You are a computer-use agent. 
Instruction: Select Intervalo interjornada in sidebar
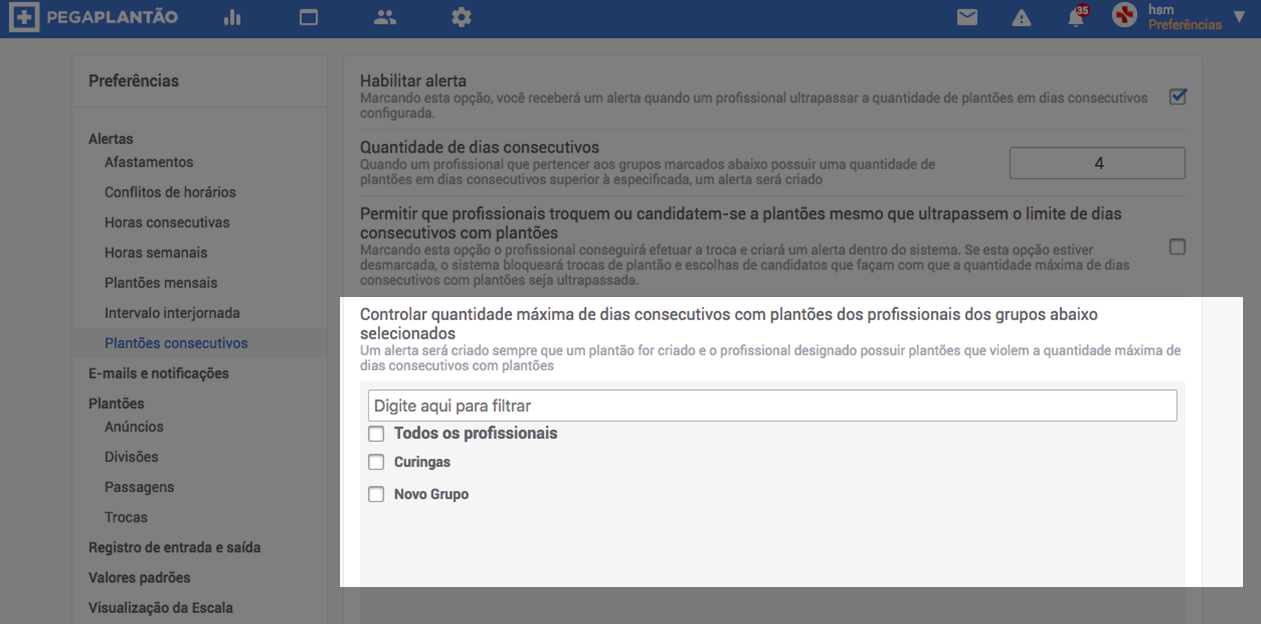(x=172, y=313)
